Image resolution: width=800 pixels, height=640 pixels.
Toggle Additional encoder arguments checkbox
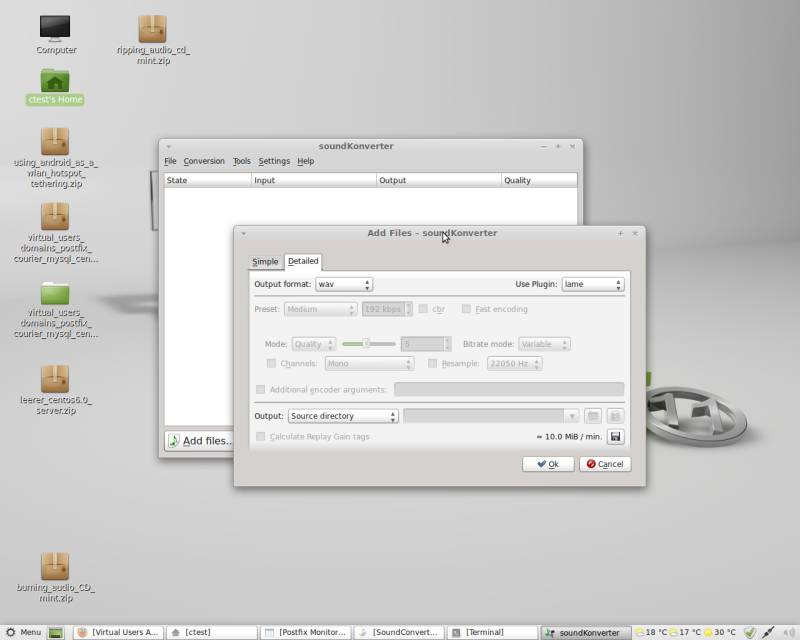pyautogui.click(x=261, y=389)
